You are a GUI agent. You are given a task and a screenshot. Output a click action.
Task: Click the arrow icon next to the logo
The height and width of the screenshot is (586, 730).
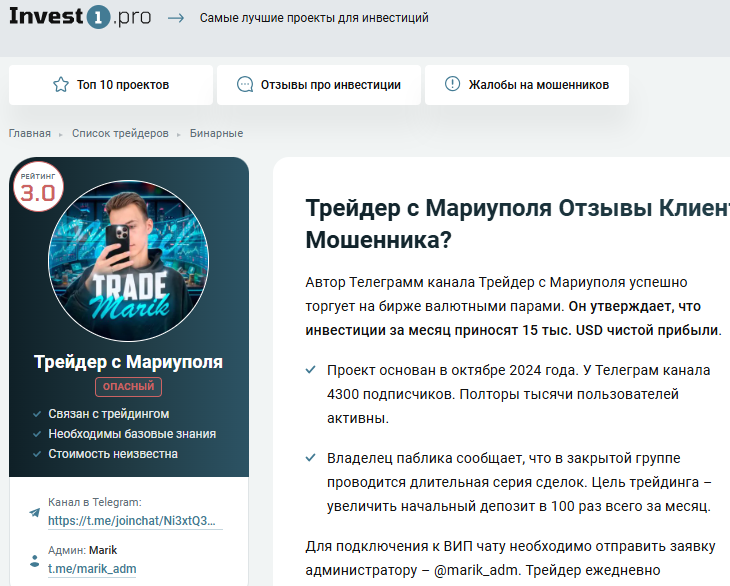[176, 18]
